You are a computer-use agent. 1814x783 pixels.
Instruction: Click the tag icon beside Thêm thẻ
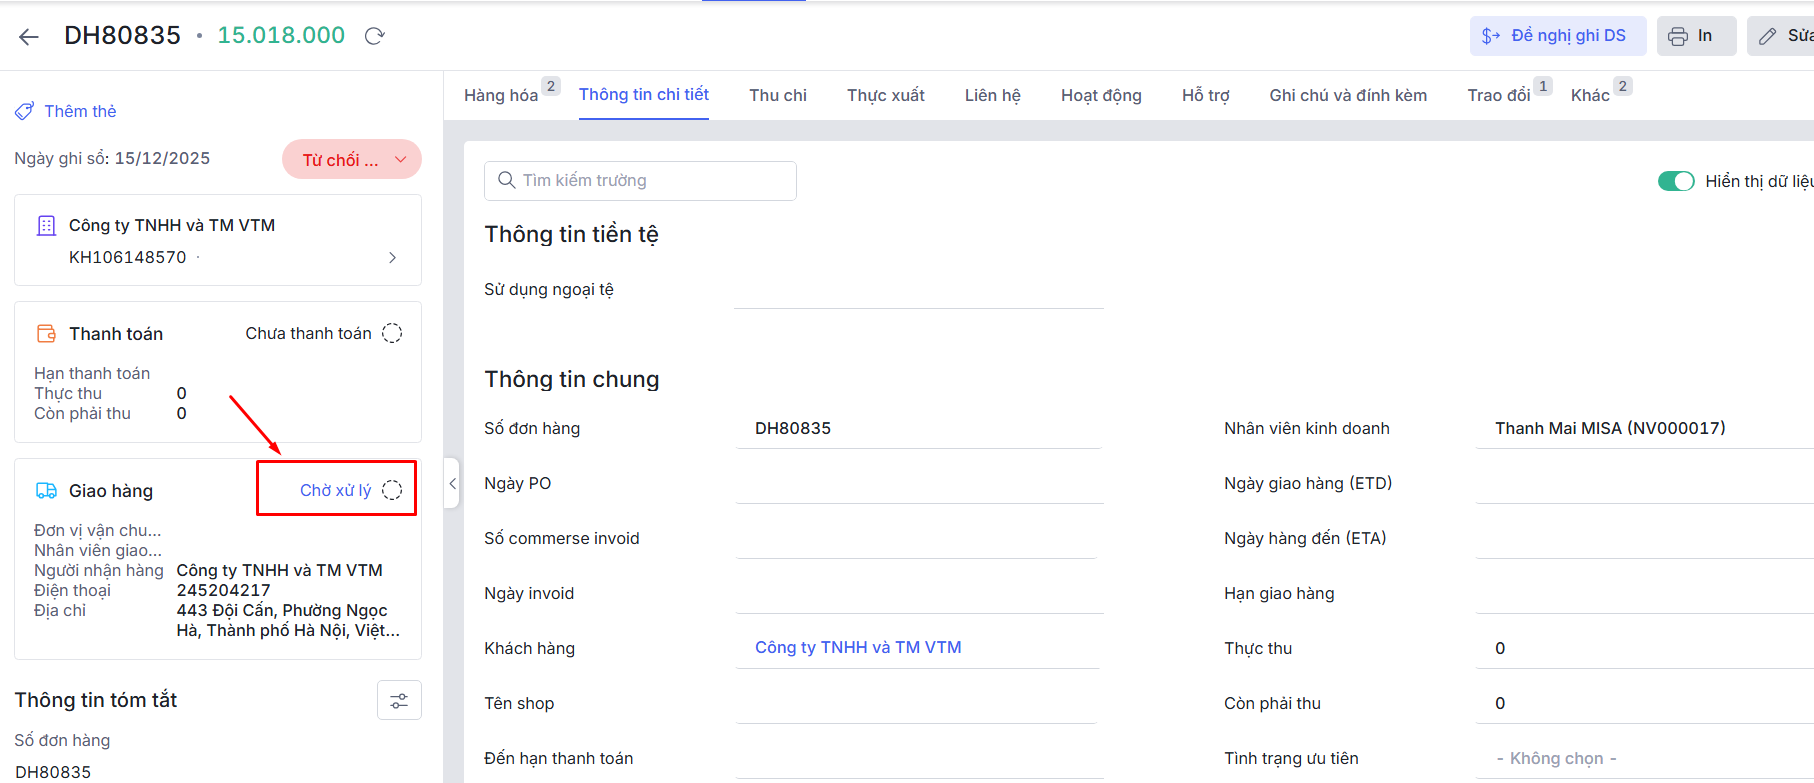(24, 111)
